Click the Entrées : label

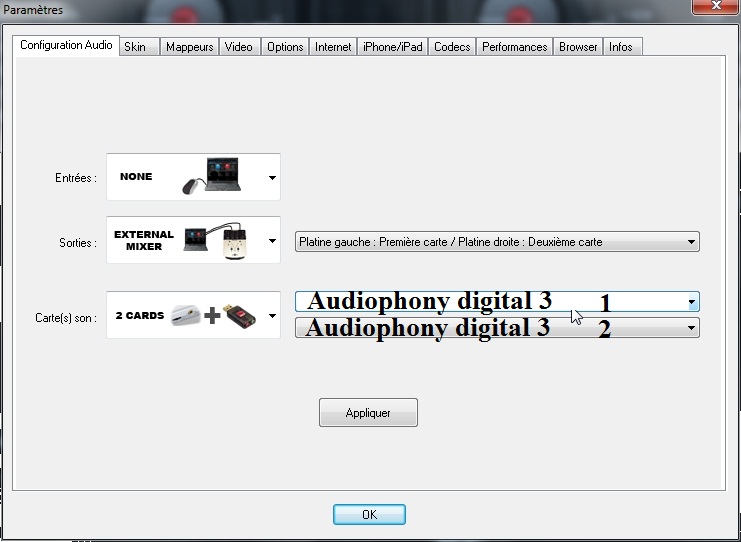(x=76, y=178)
